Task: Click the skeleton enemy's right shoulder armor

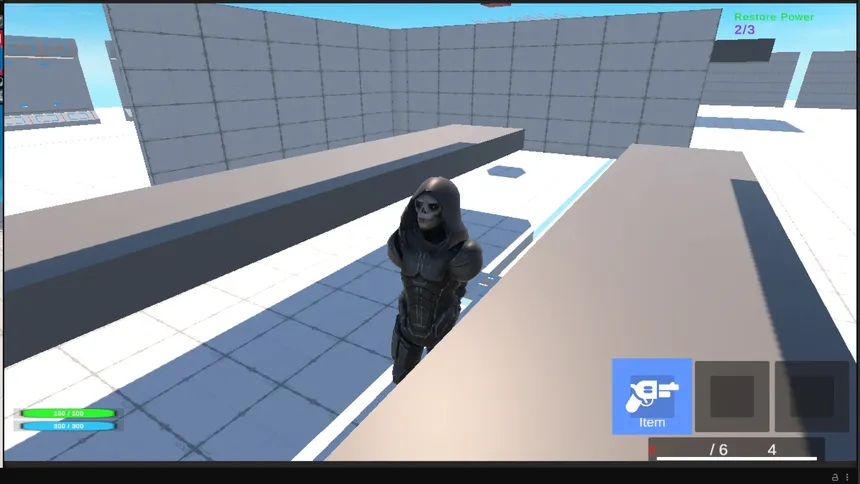Action: click(x=467, y=257)
